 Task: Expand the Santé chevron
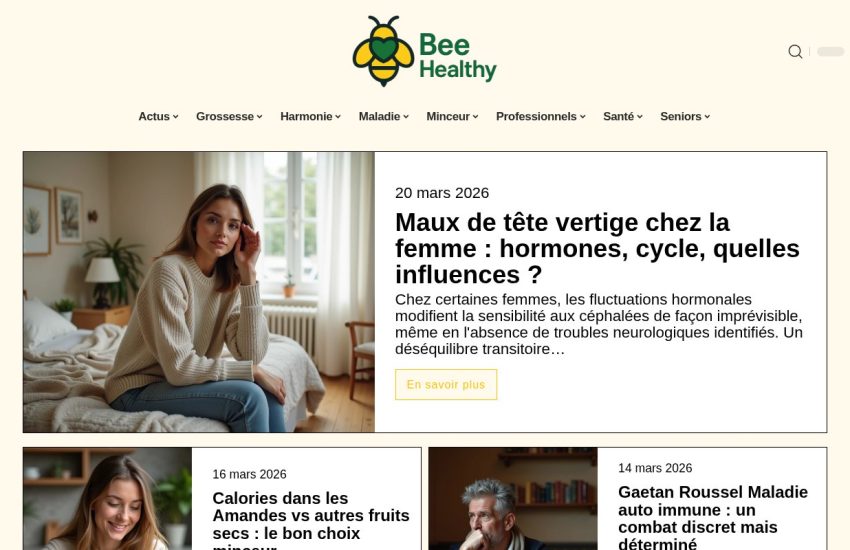[640, 117]
